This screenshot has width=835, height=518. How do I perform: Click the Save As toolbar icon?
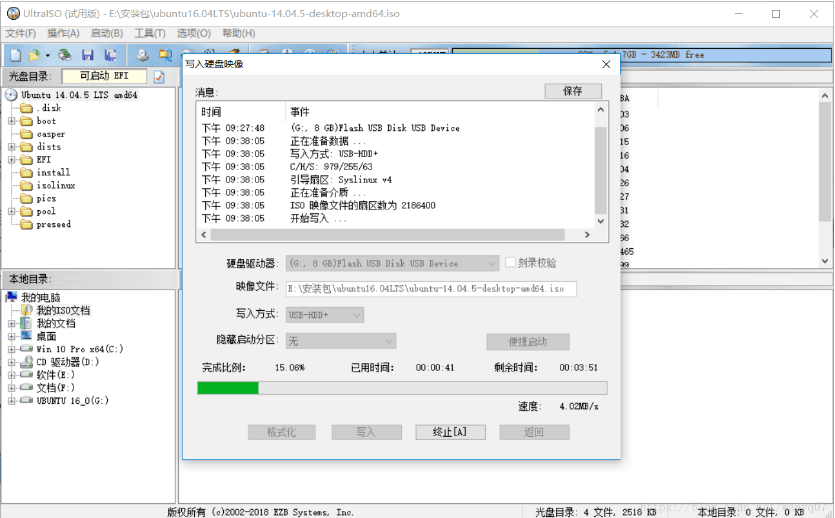point(111,55)
